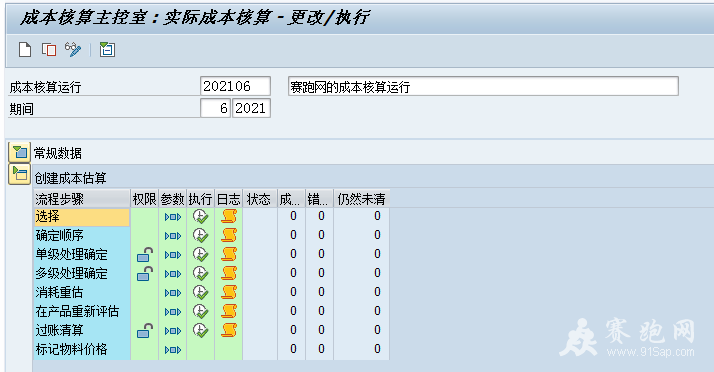This screenshot has height=372, width=714.
Task: Select the 单级处理确定 flow step
Action: tap(82, 255)
